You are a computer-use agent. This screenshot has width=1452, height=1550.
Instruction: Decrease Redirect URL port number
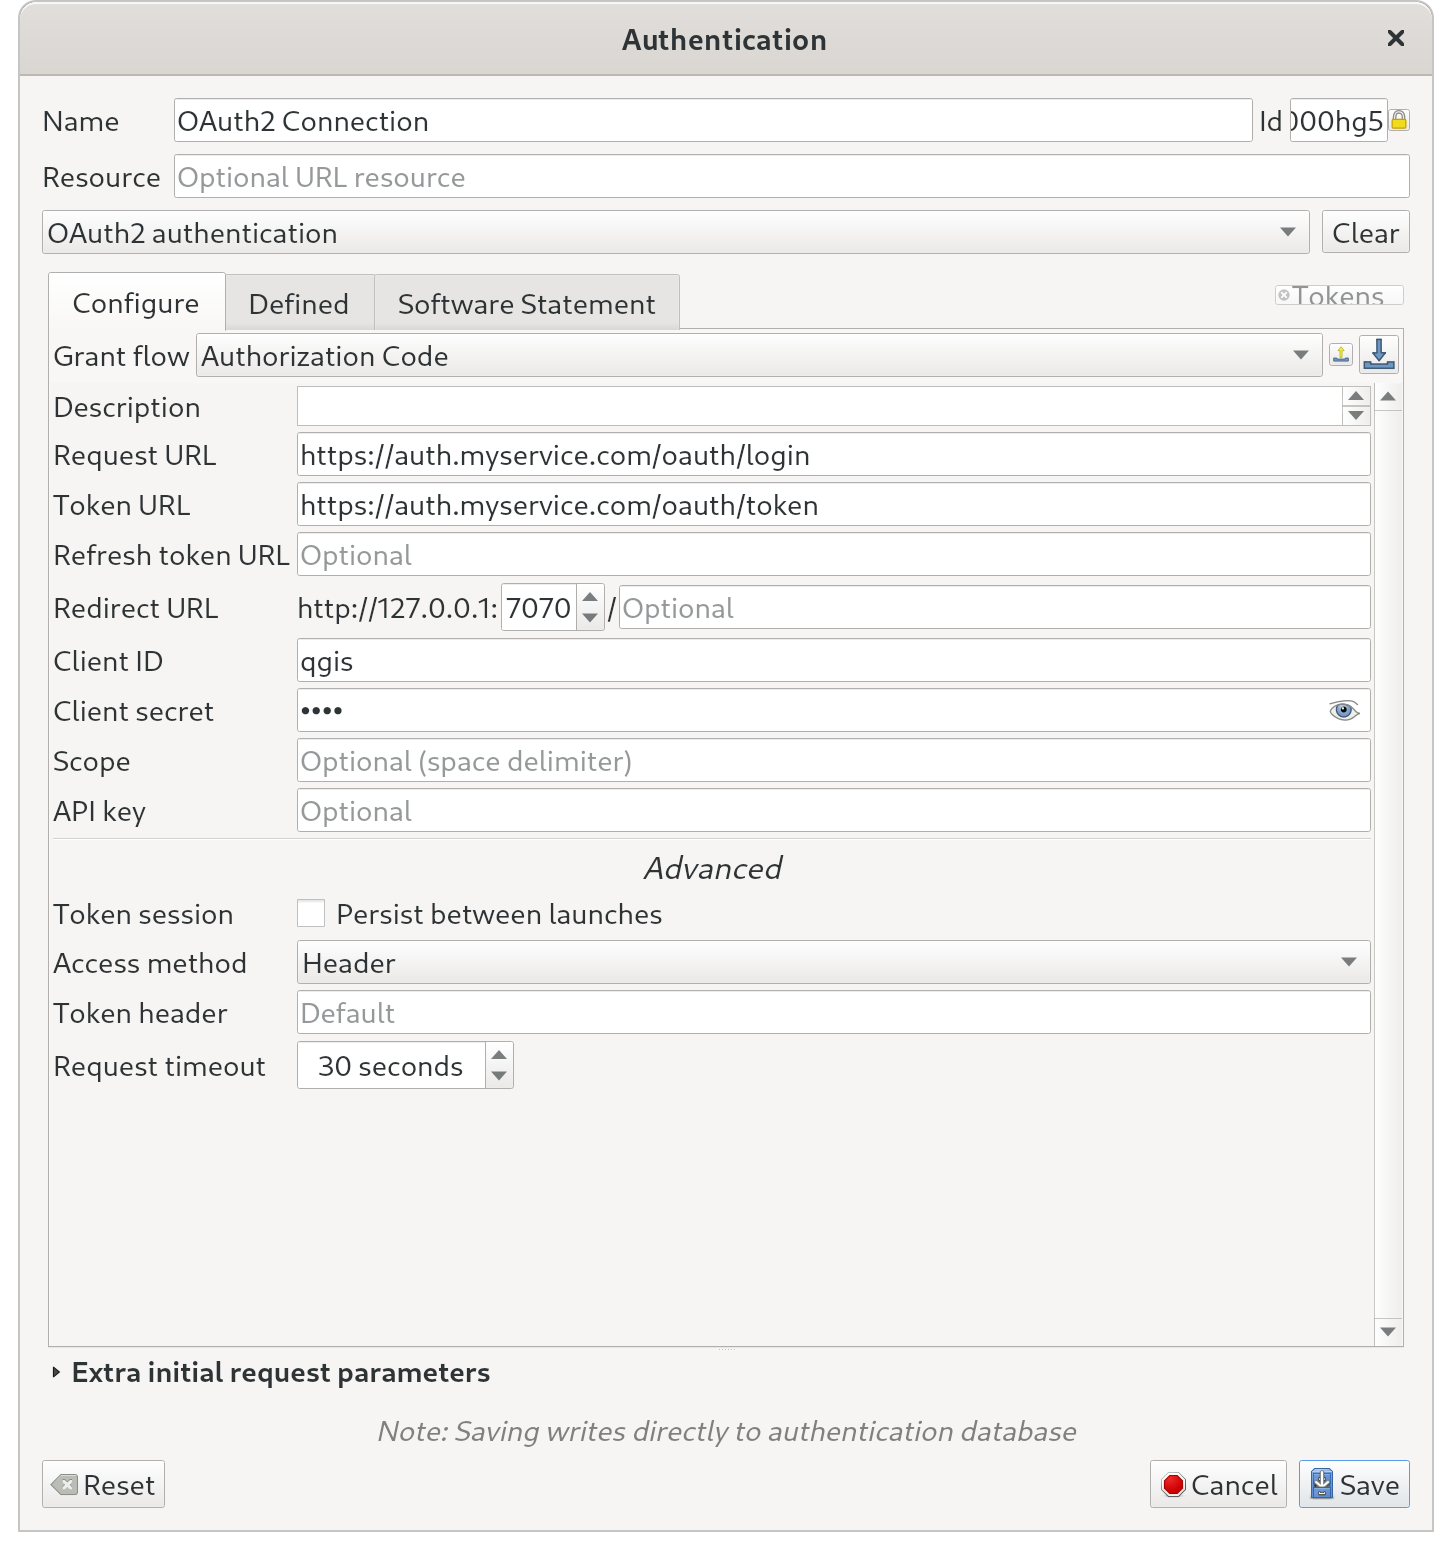(590, 618)
